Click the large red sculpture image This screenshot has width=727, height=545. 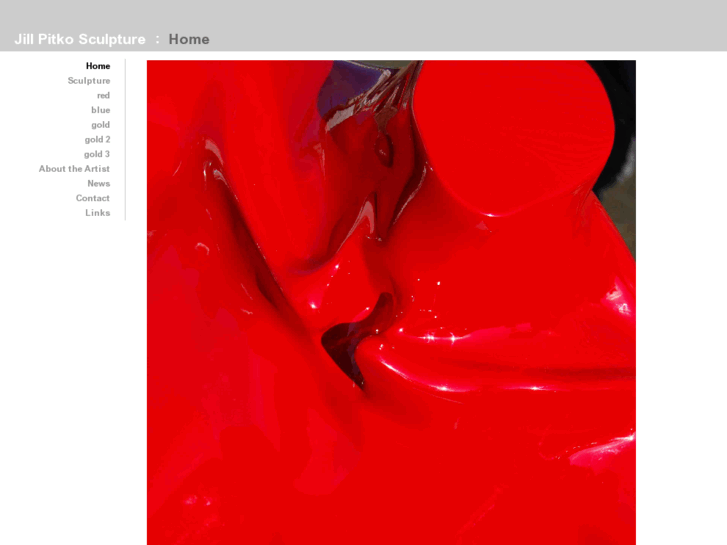(x=391, y=302)
